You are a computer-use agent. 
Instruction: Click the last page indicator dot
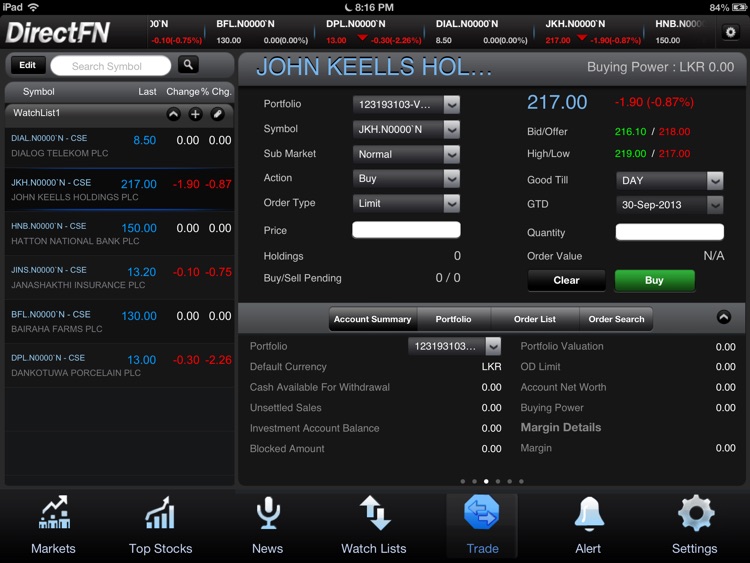tap(521, 481)
